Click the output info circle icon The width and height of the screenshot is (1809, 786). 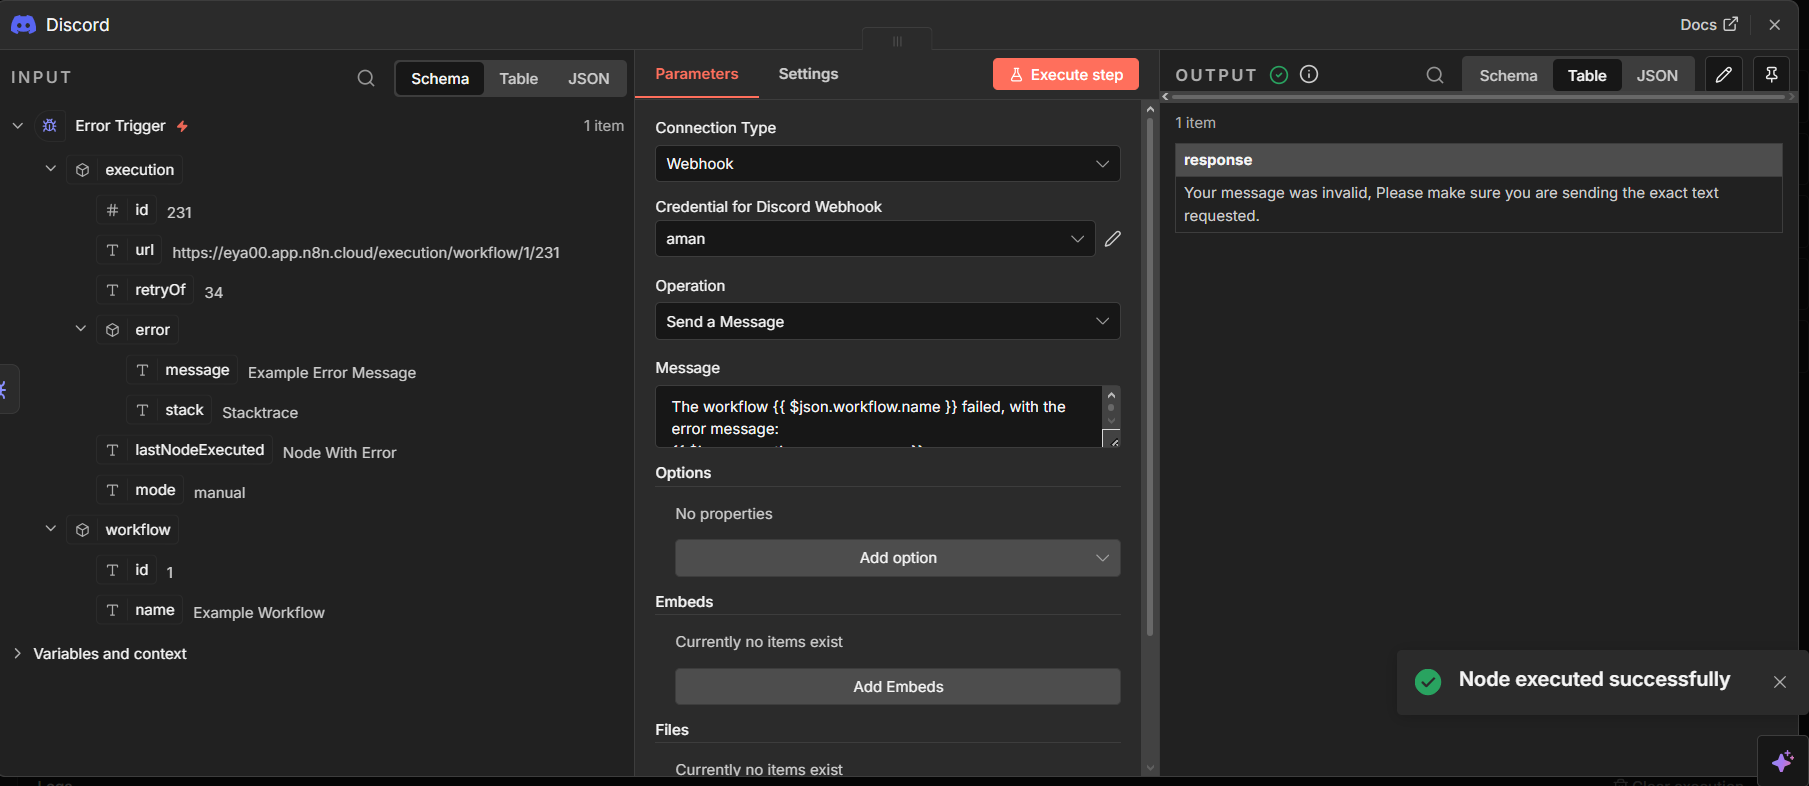1308,75
